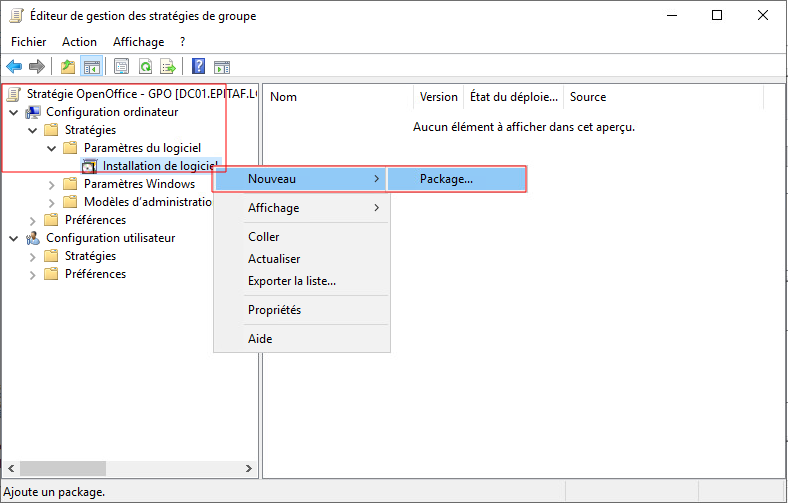The width and height of the screenshot is (788, 503).
Task: Click the blue help question mark icon
Action: [x=199, y=67]
